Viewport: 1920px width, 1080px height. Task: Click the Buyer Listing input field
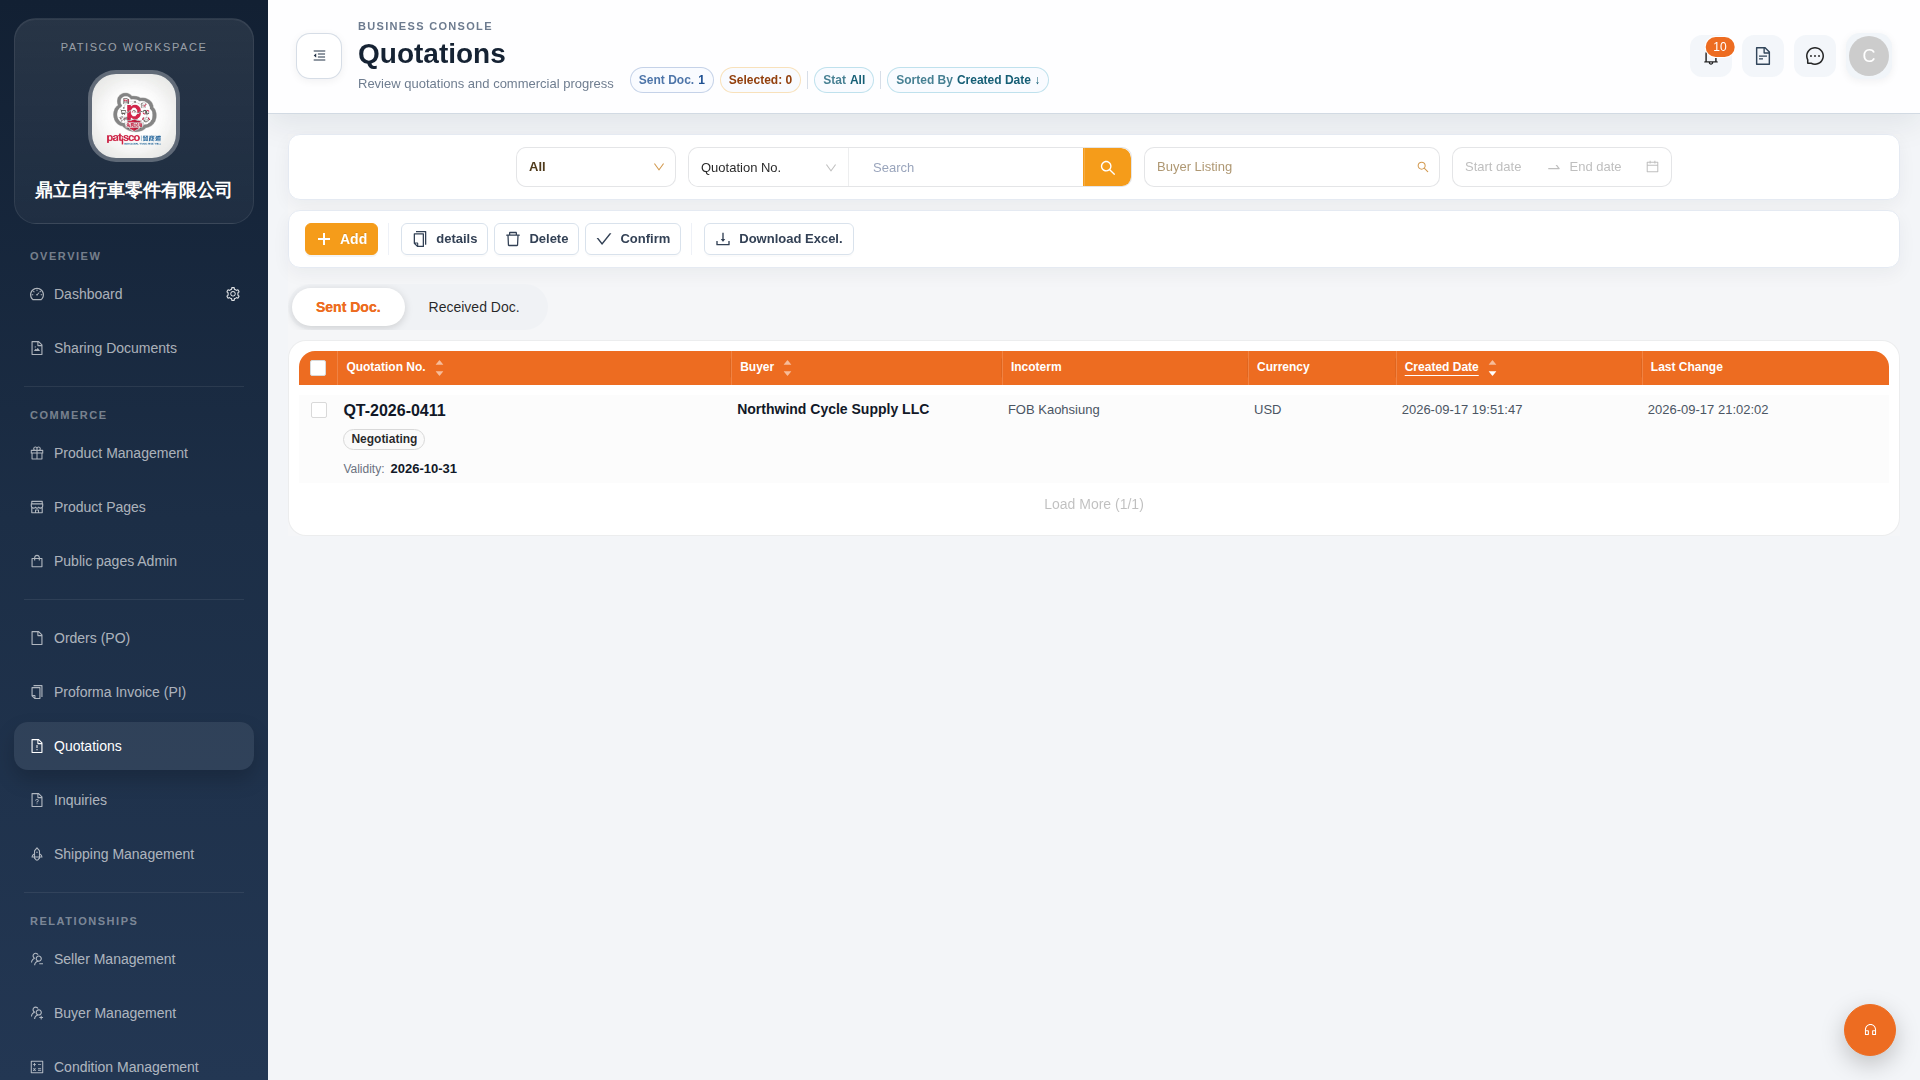[1291, 167]
